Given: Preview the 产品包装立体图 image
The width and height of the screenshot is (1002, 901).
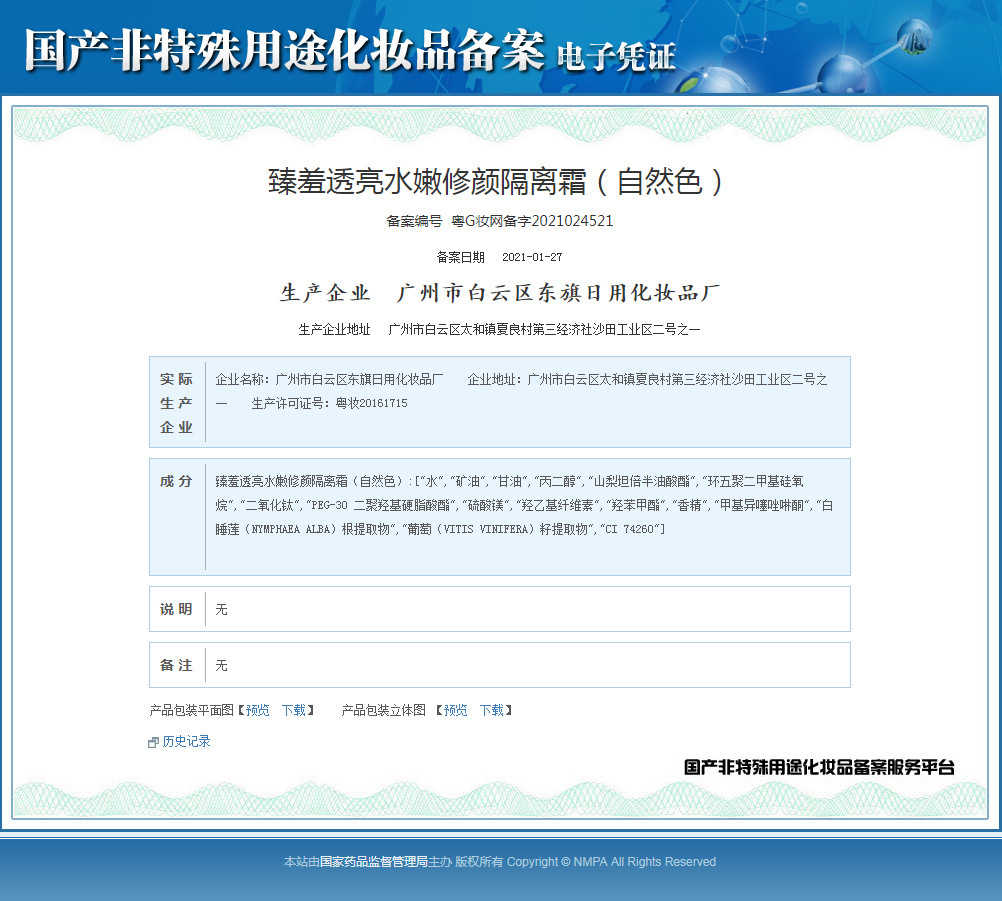Looking at the screenshot, I should [x=456, y=710].
